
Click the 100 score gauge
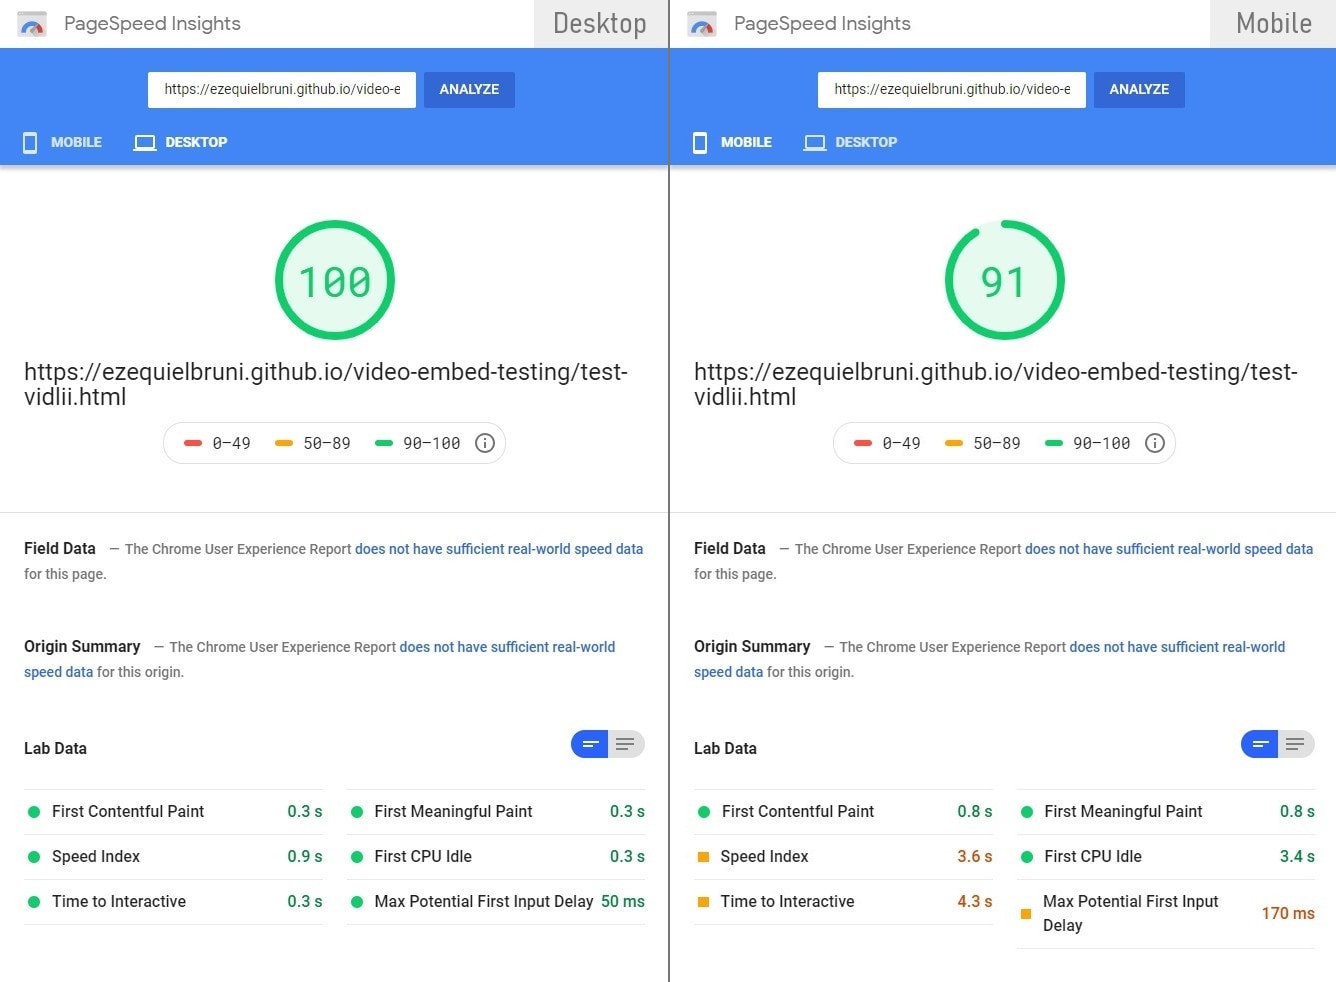pyautogui.click(x=335, y=280)
